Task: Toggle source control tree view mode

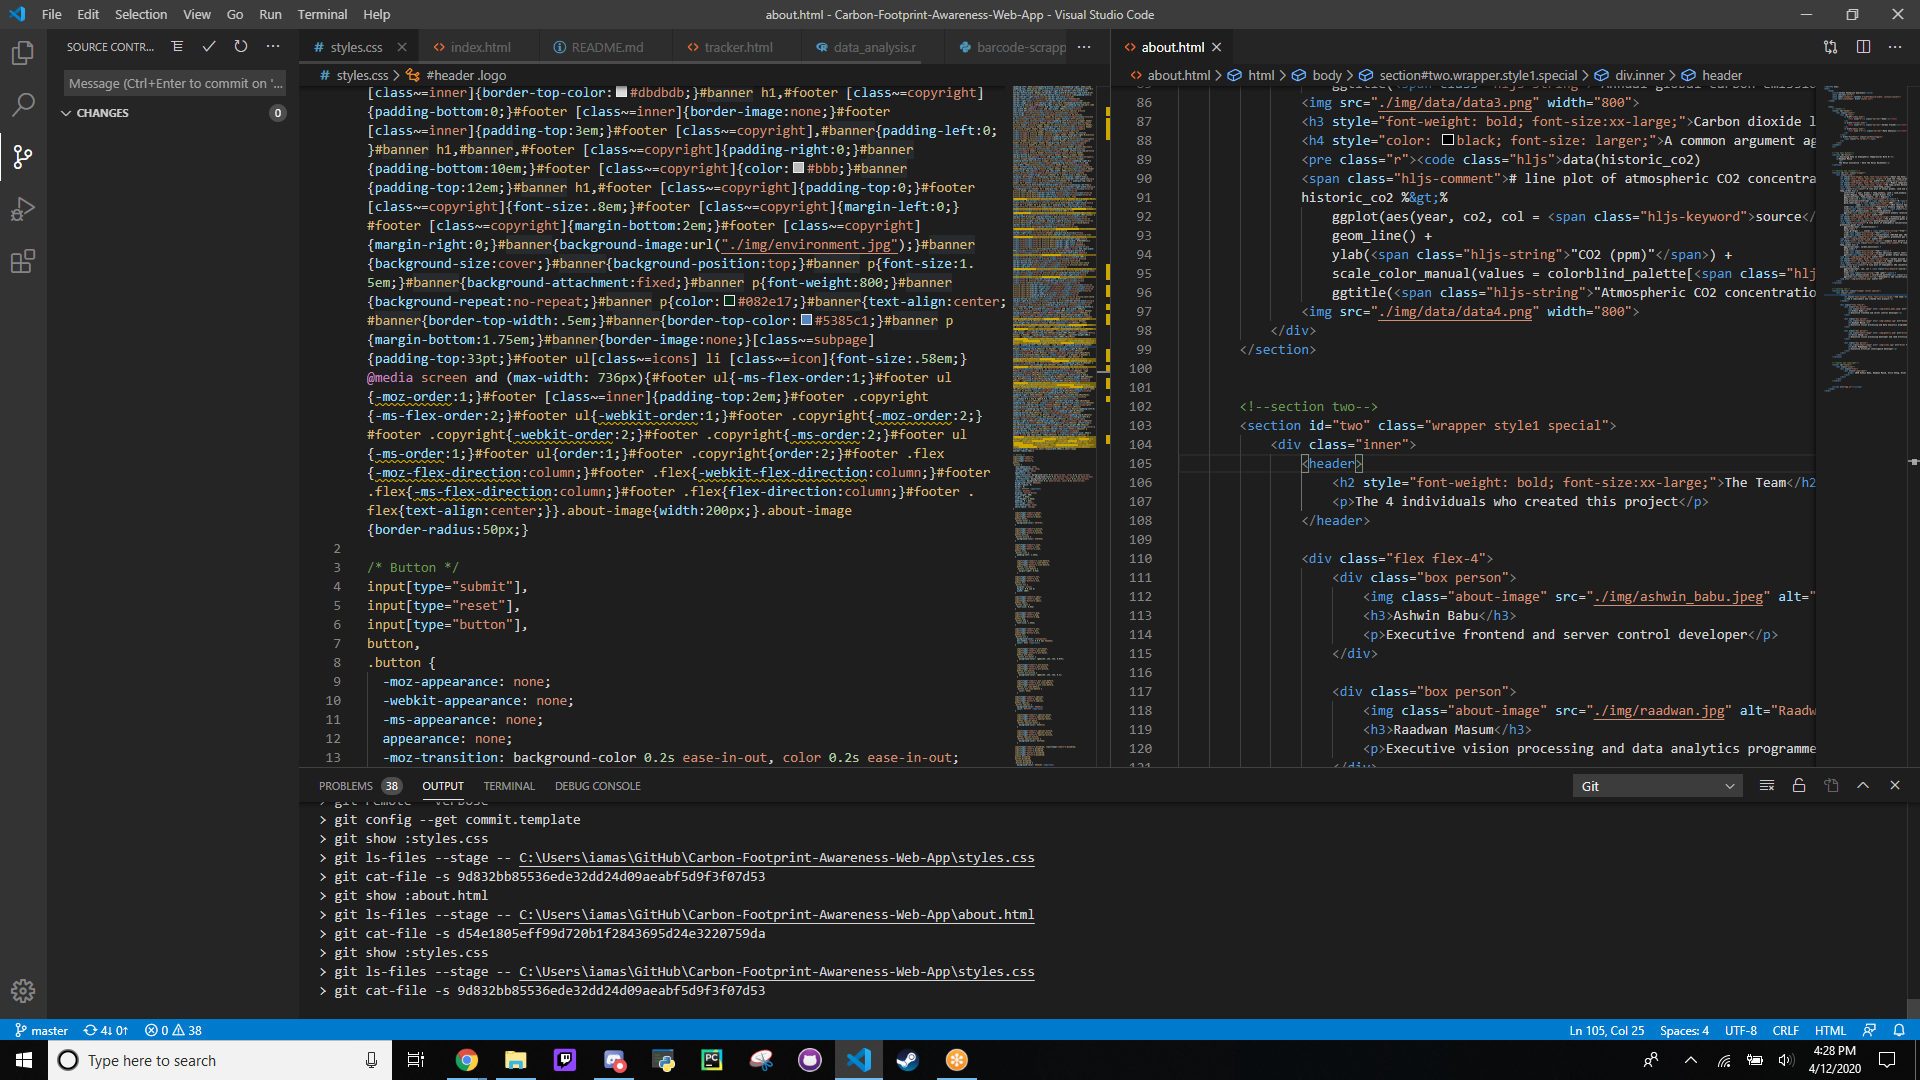Action: point(177,47)
